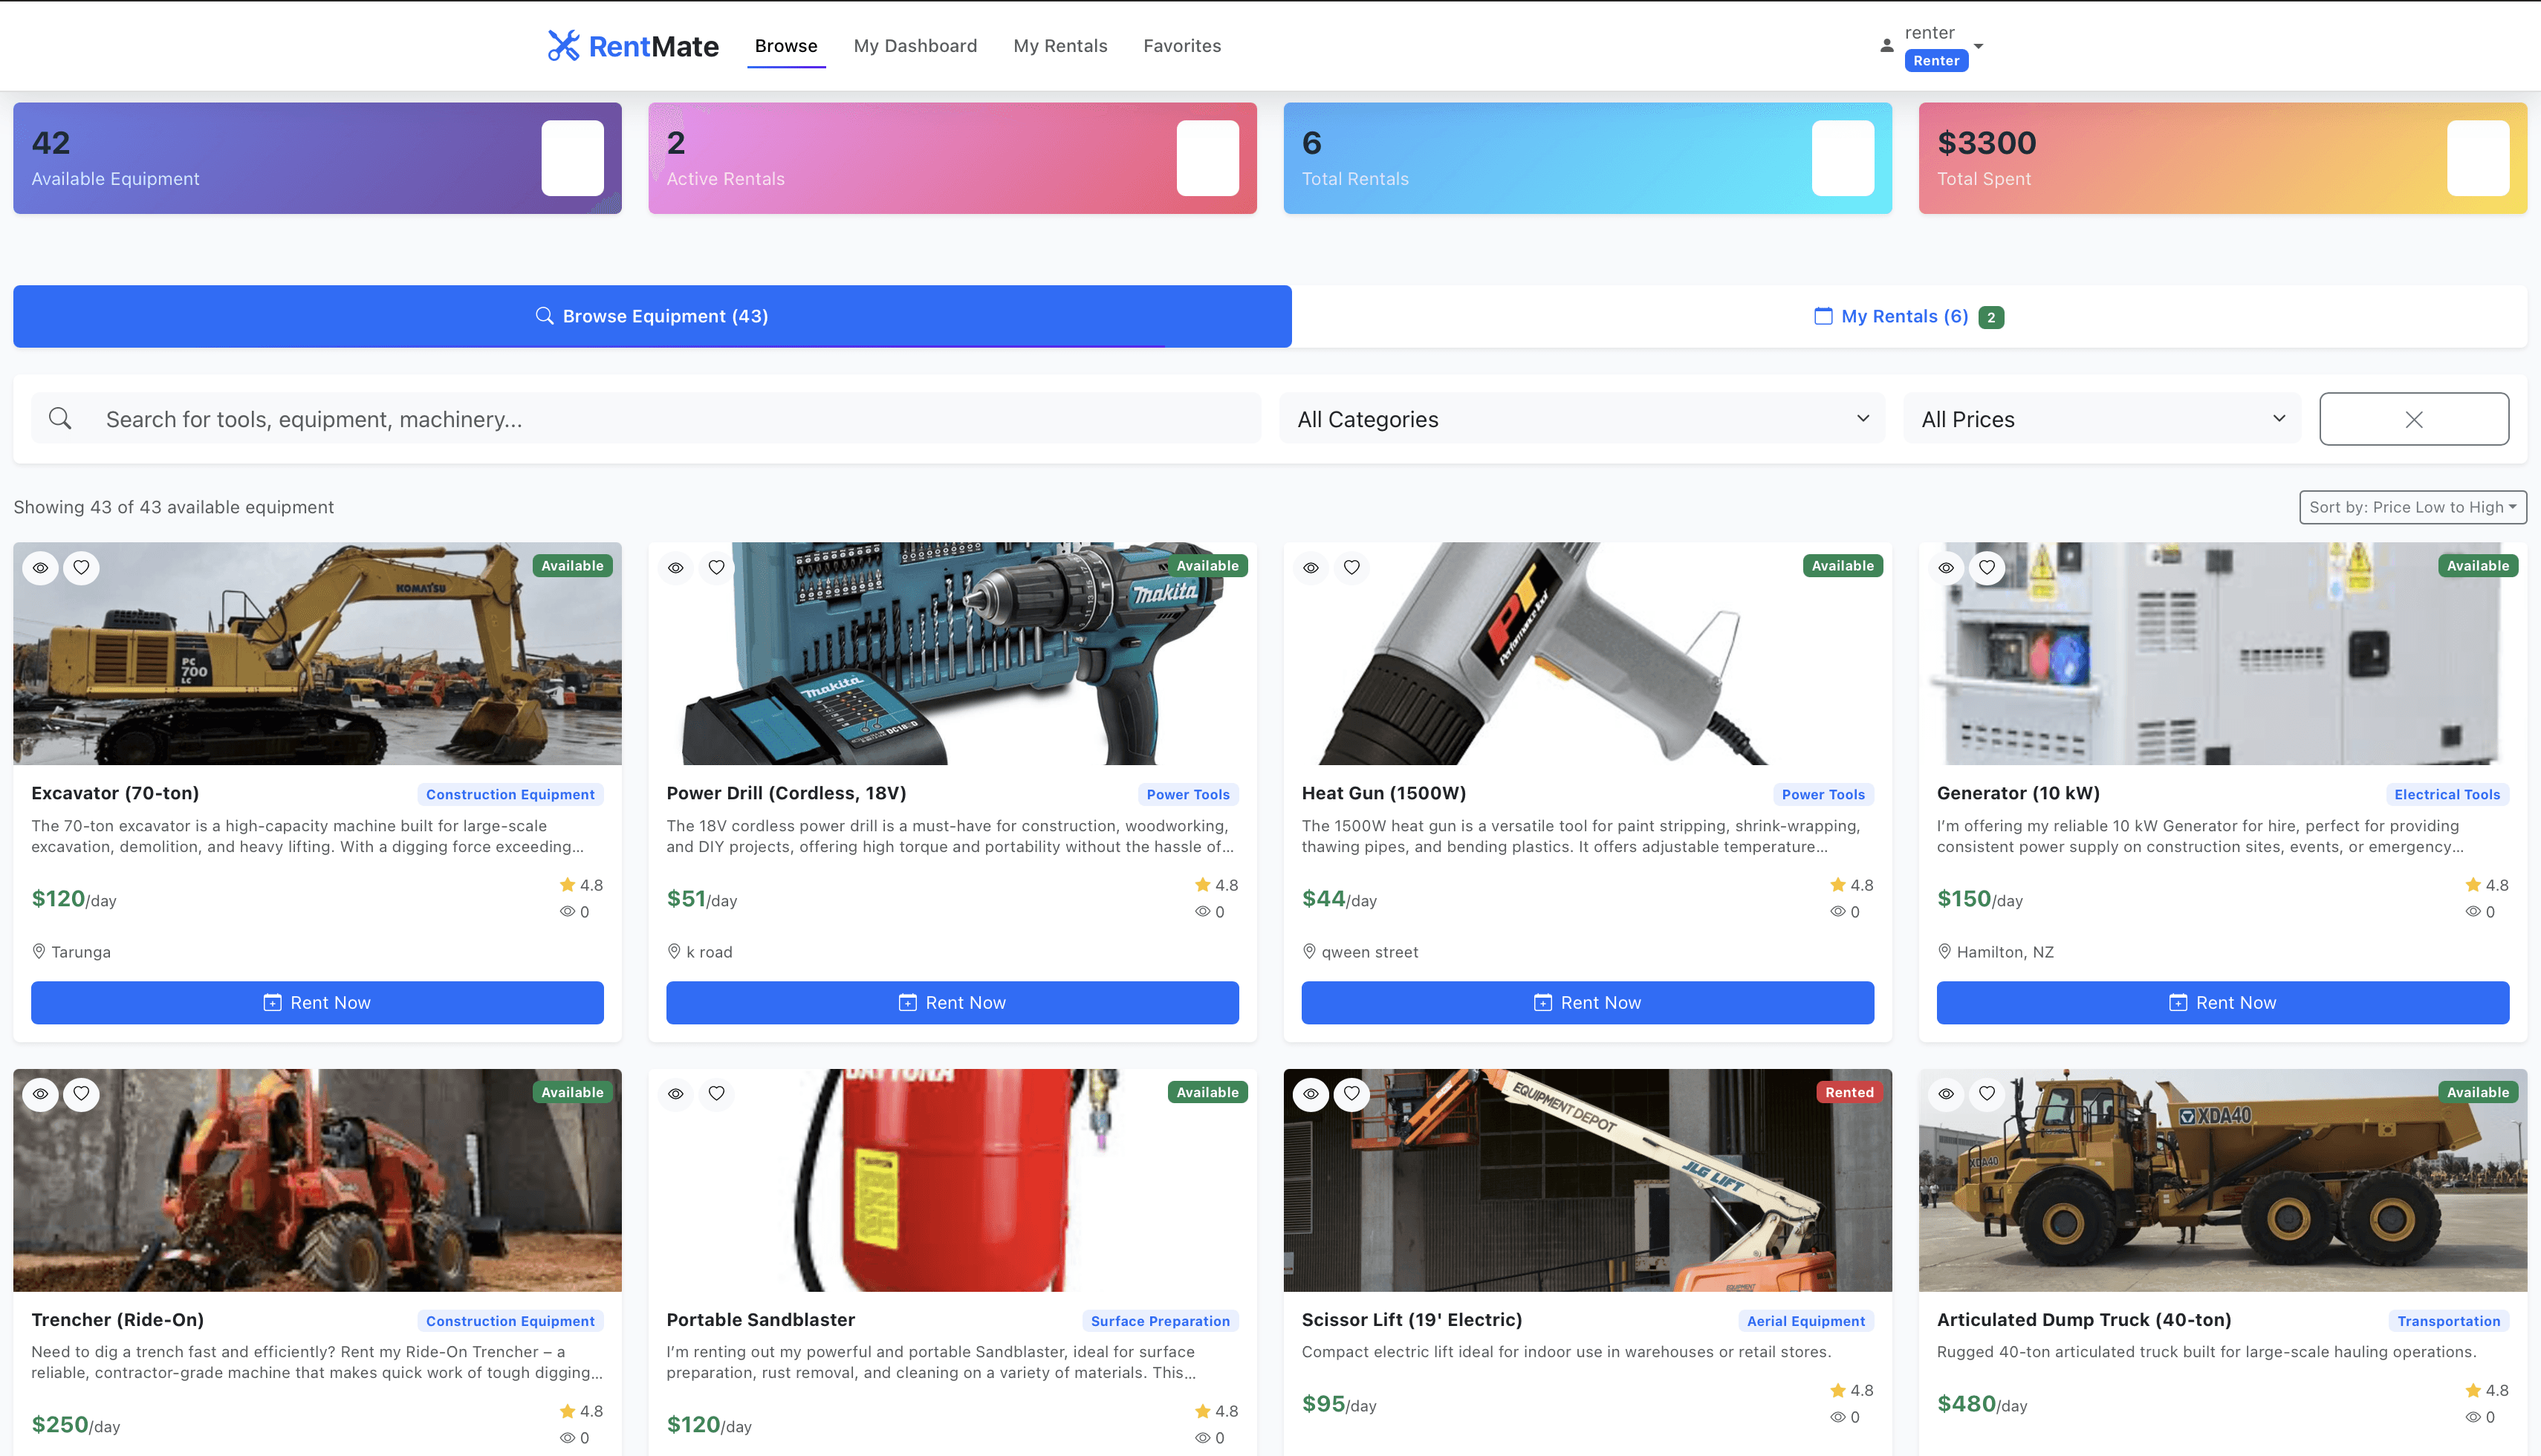Toggle the heart on the Trencher (Ride-On)
The width and height of the screenshot is (2541, 1456).
pyautogui.click(x=81, y=1093)
